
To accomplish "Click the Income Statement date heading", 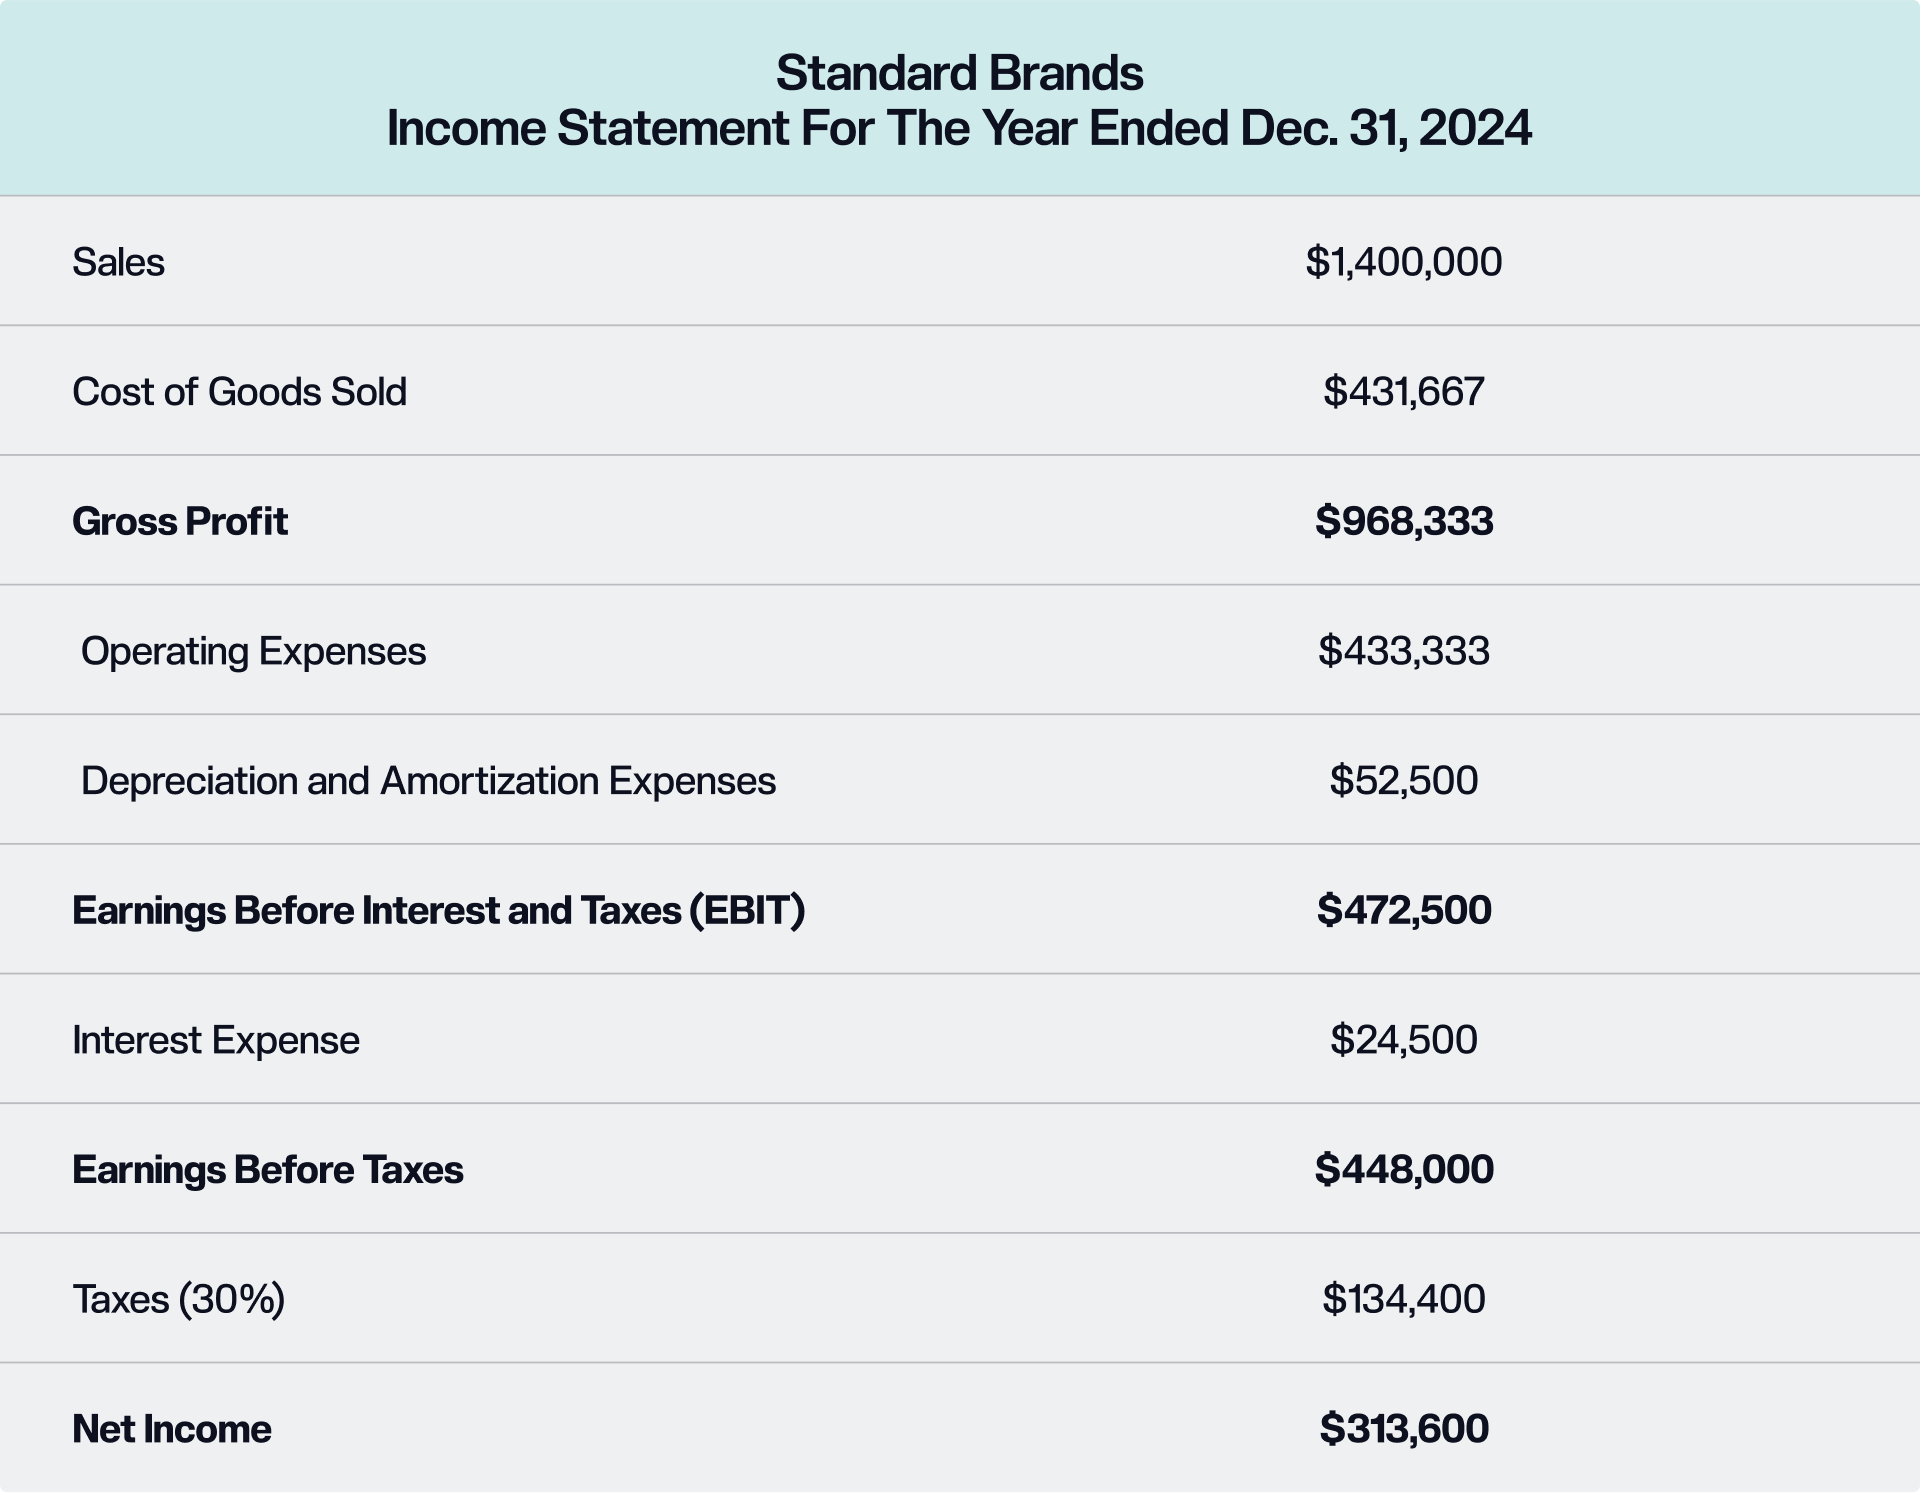I will click(x=959, y=129).
